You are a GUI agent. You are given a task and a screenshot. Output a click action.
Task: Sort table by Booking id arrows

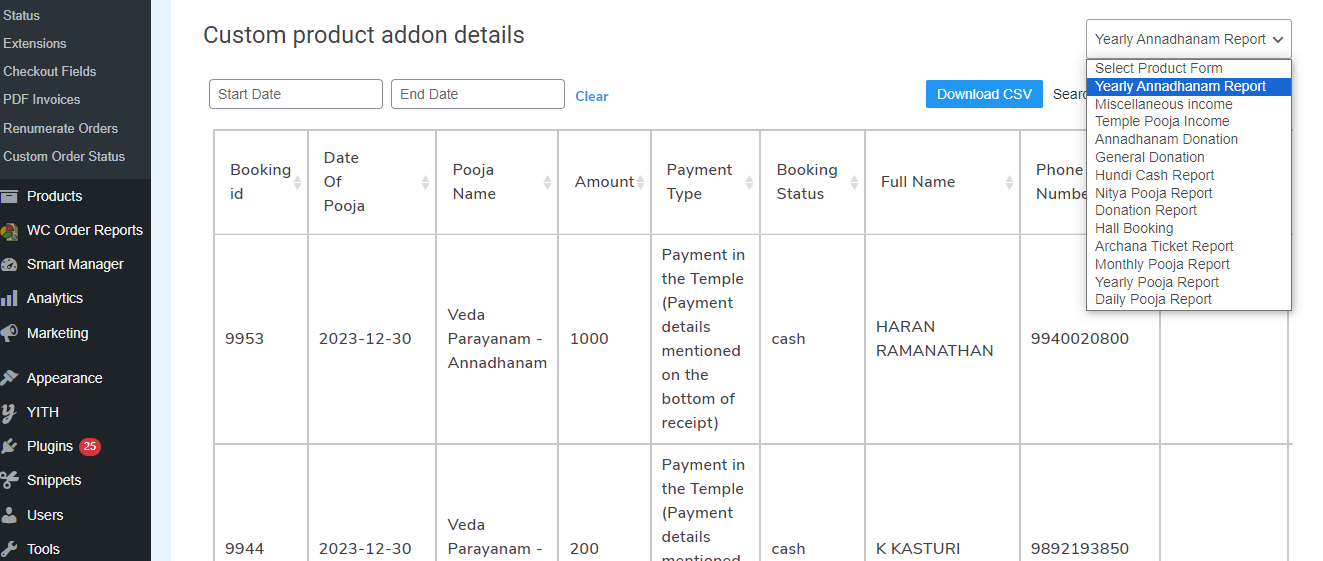(298, 182)
